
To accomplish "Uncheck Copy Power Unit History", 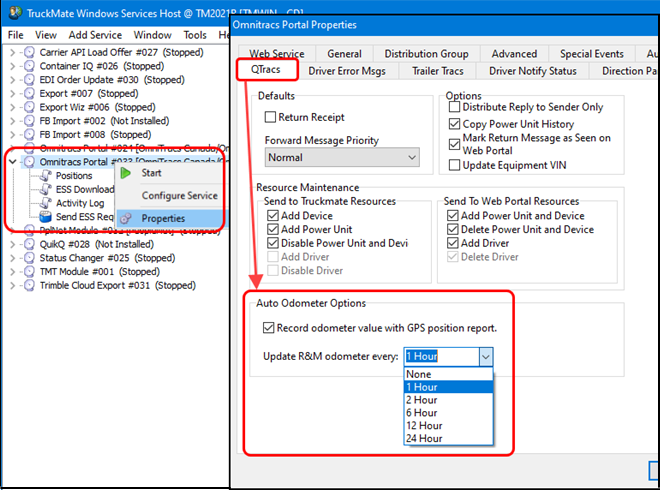I will pyautogui.click(x=454, y=124).
